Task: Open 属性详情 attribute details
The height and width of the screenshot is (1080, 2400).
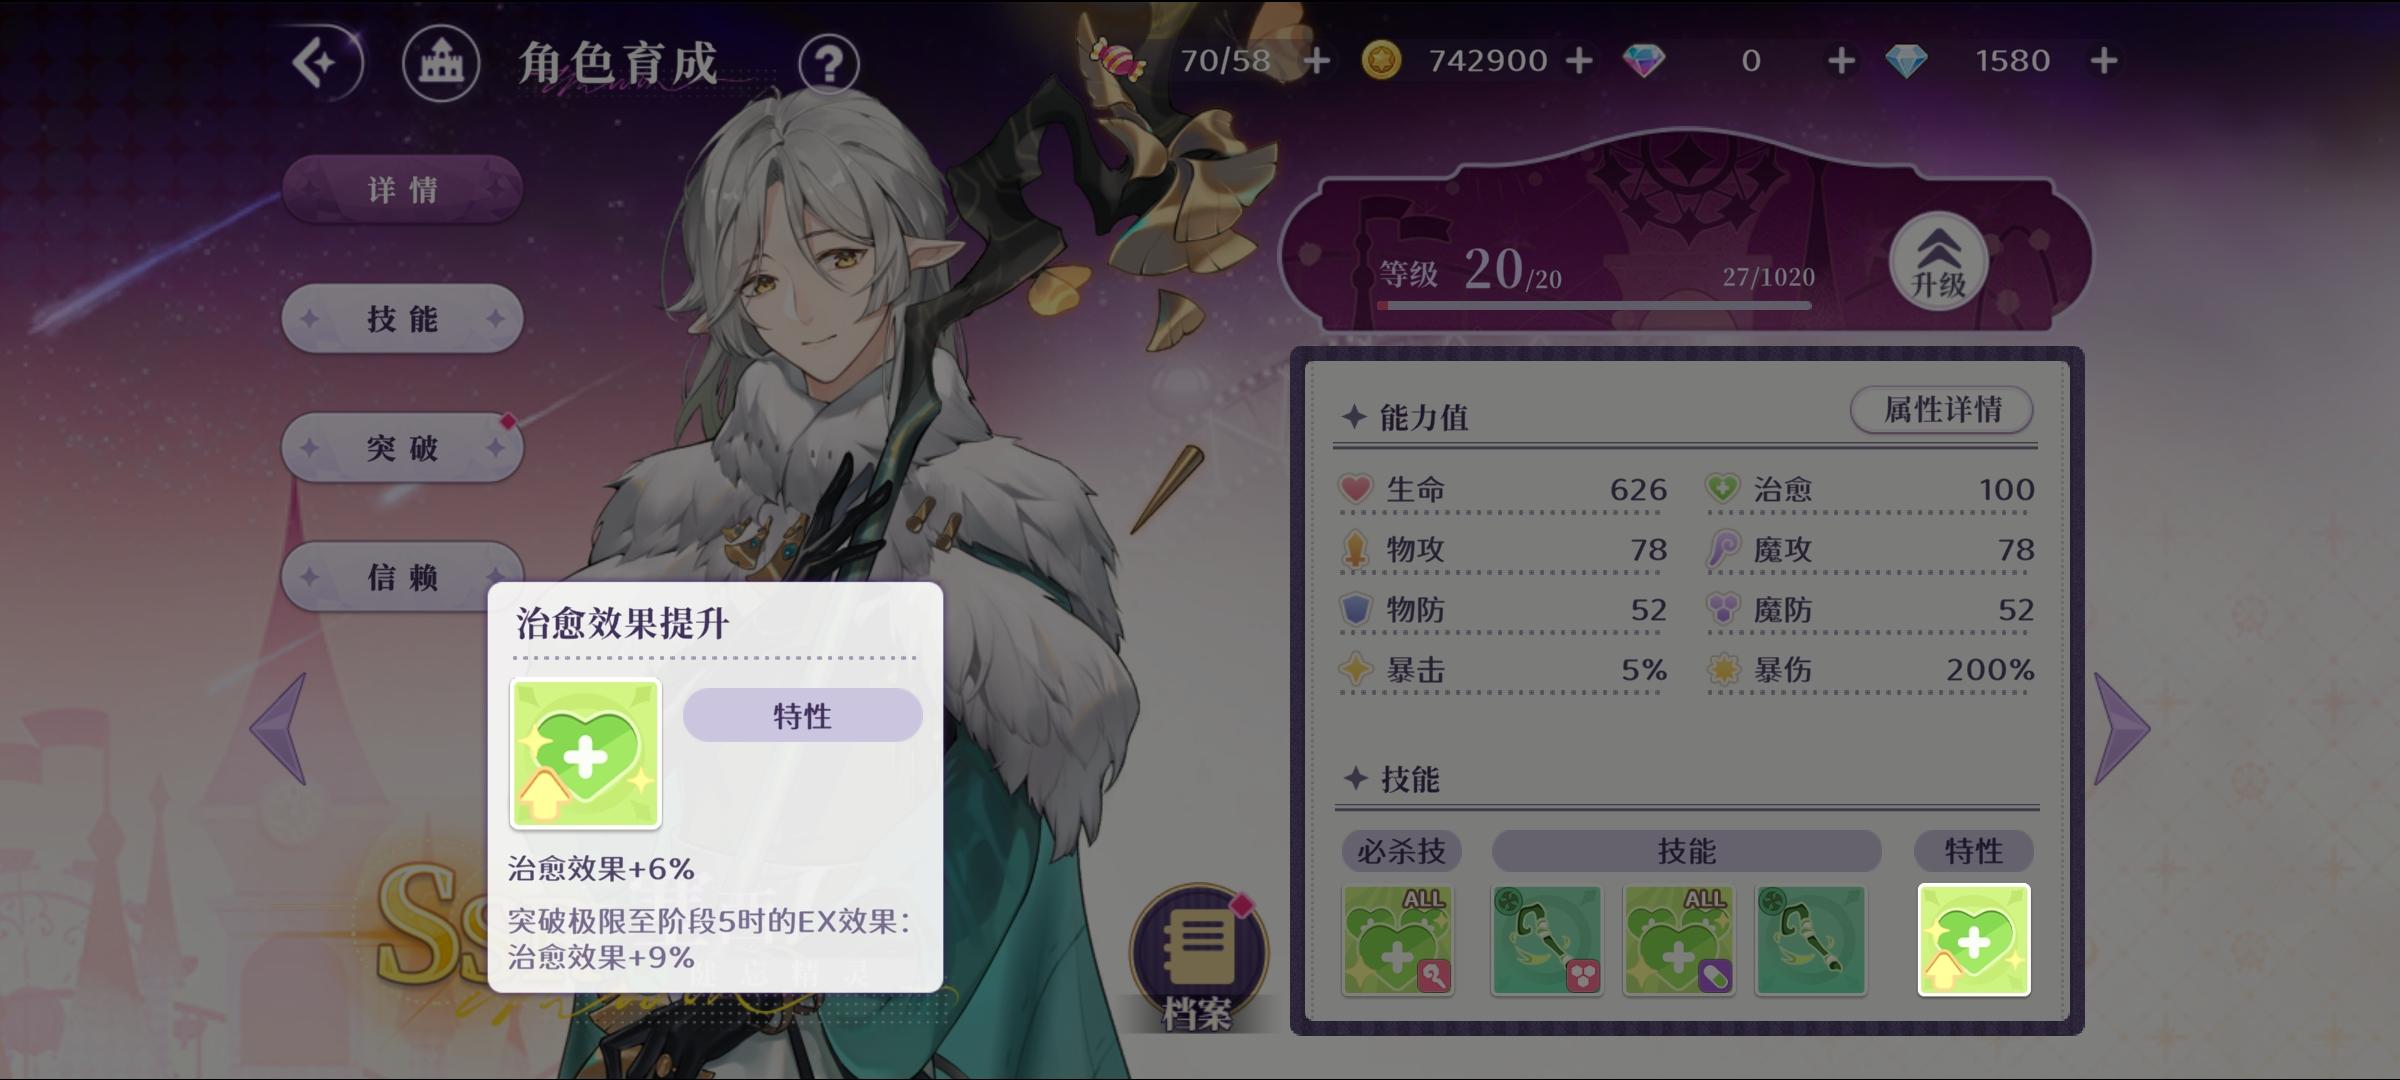Action: click(1942, 409)
